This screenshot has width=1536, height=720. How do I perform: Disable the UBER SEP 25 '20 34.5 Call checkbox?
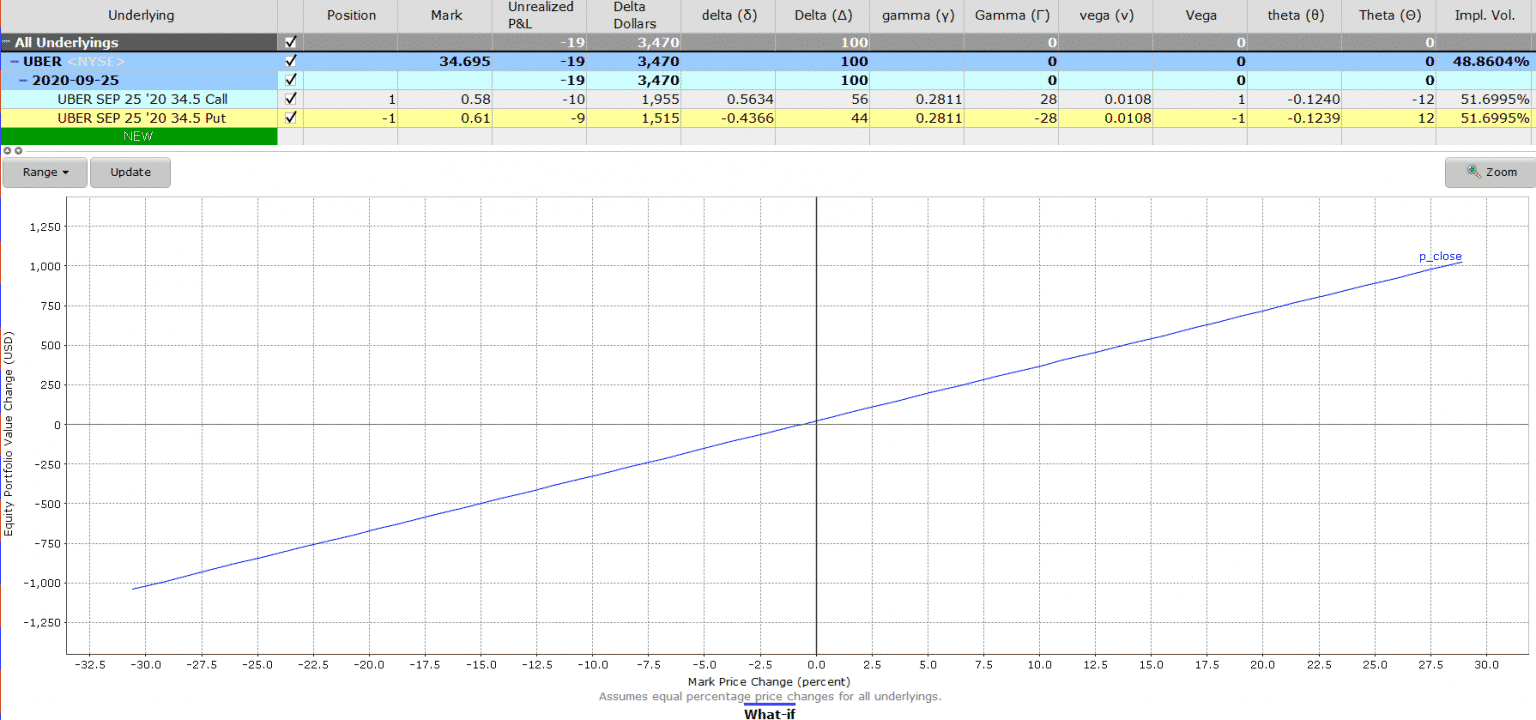[x=290, y=98]
